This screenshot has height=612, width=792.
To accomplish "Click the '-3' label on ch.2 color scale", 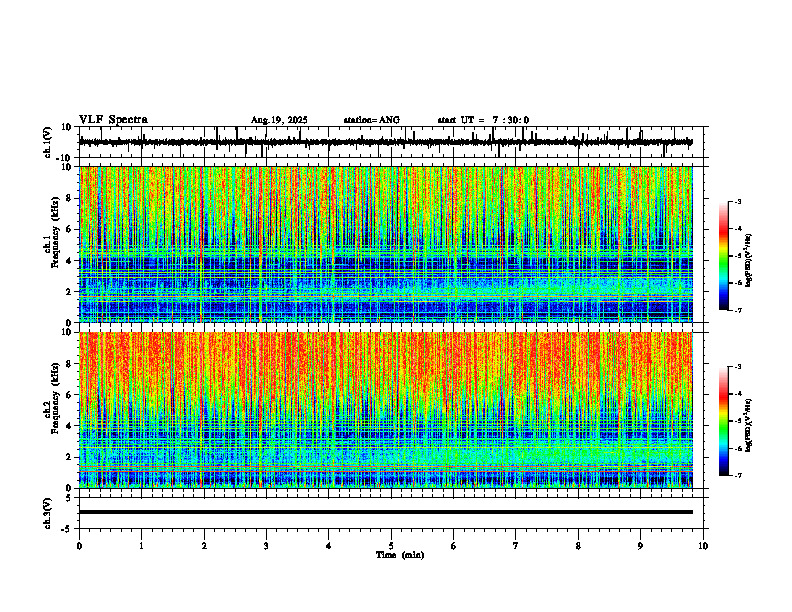I will tap(737, 367).
